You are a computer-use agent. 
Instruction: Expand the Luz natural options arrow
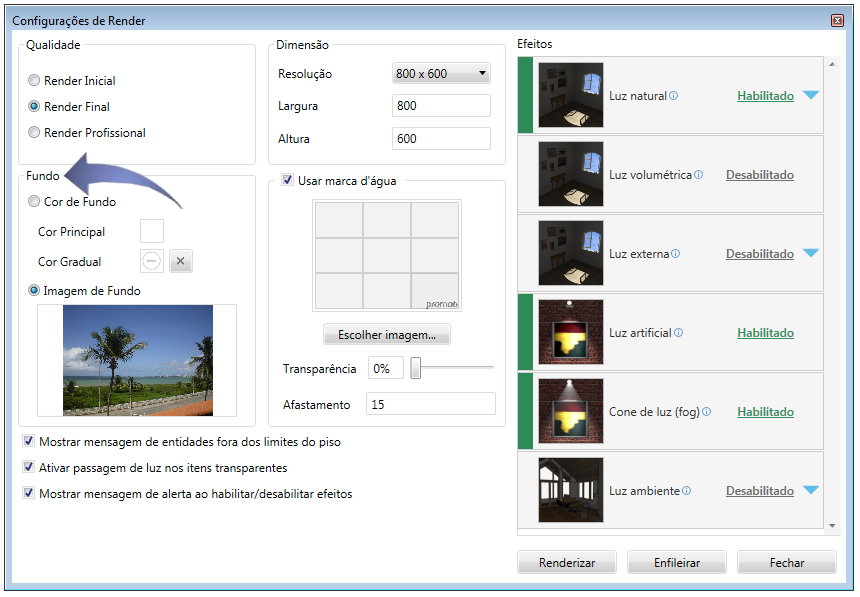811,95
